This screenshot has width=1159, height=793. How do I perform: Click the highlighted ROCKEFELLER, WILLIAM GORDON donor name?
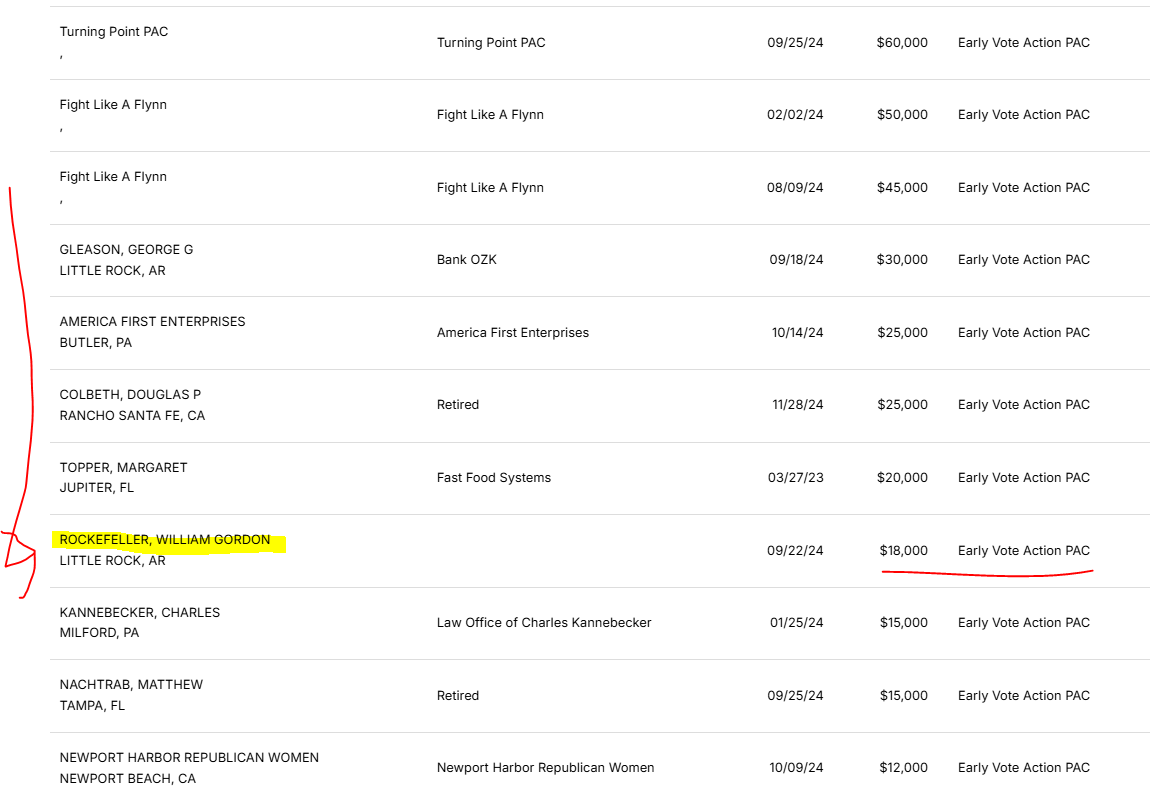point(165,540)
